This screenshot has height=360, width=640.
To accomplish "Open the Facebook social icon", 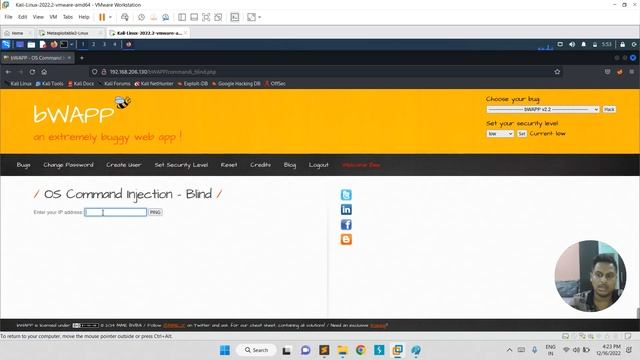I will (346, 224).
